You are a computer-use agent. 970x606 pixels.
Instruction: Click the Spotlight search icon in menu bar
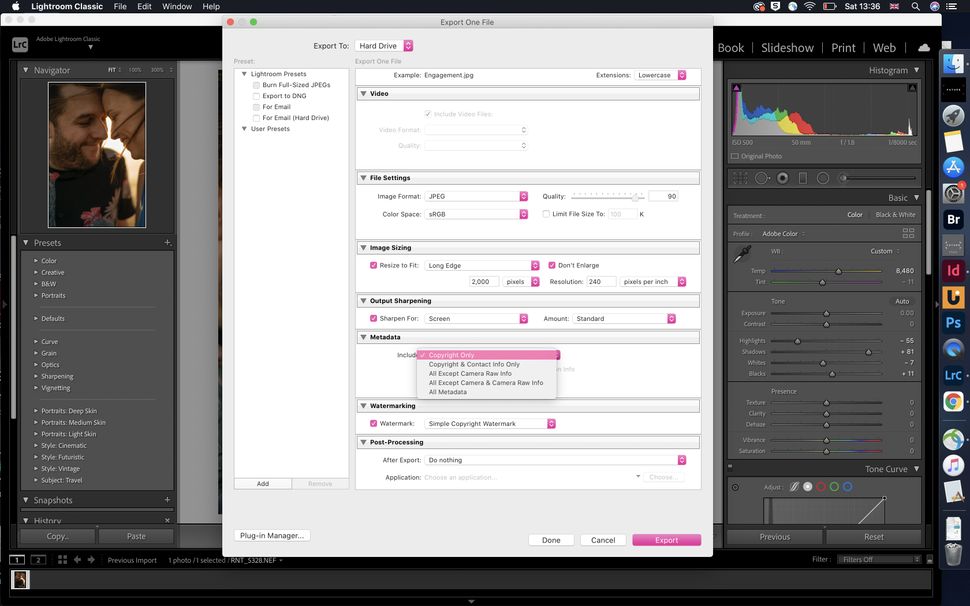916,6
